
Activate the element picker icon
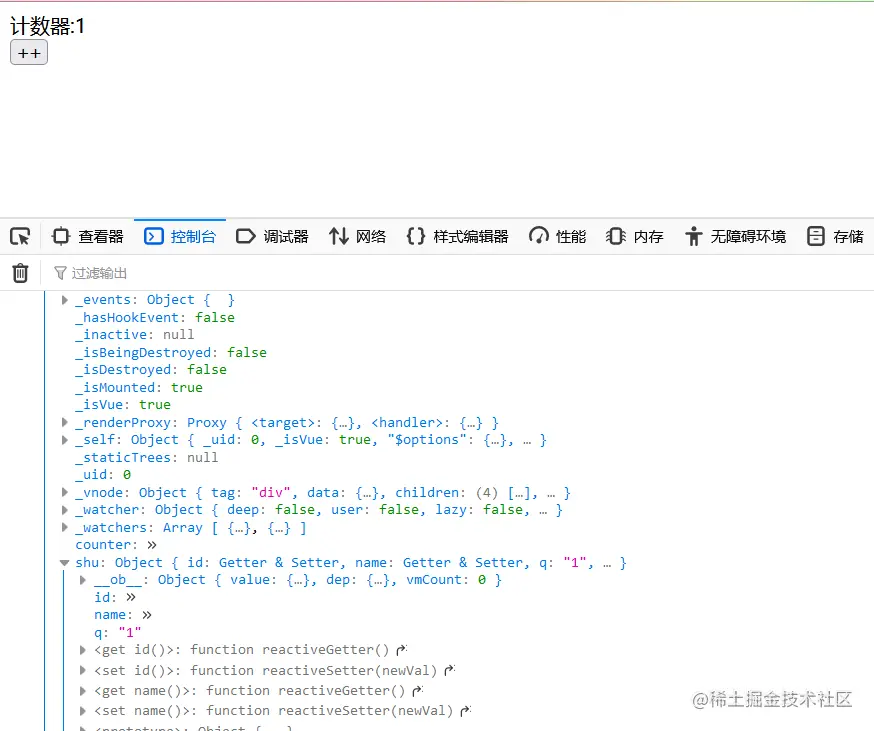click(x=20, y=237)
